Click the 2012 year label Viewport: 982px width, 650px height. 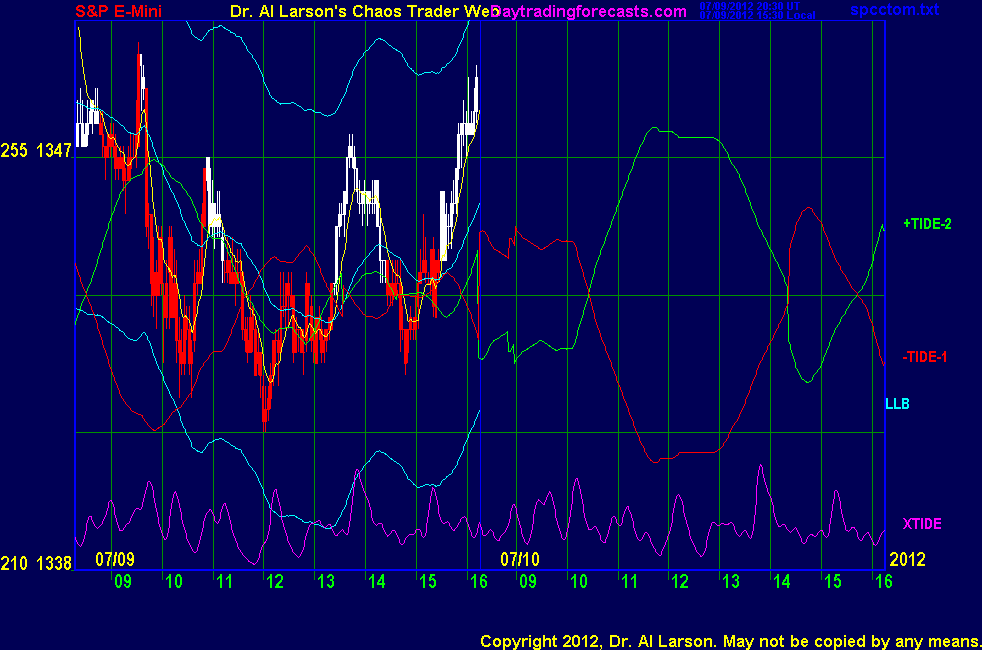[908, 557]
